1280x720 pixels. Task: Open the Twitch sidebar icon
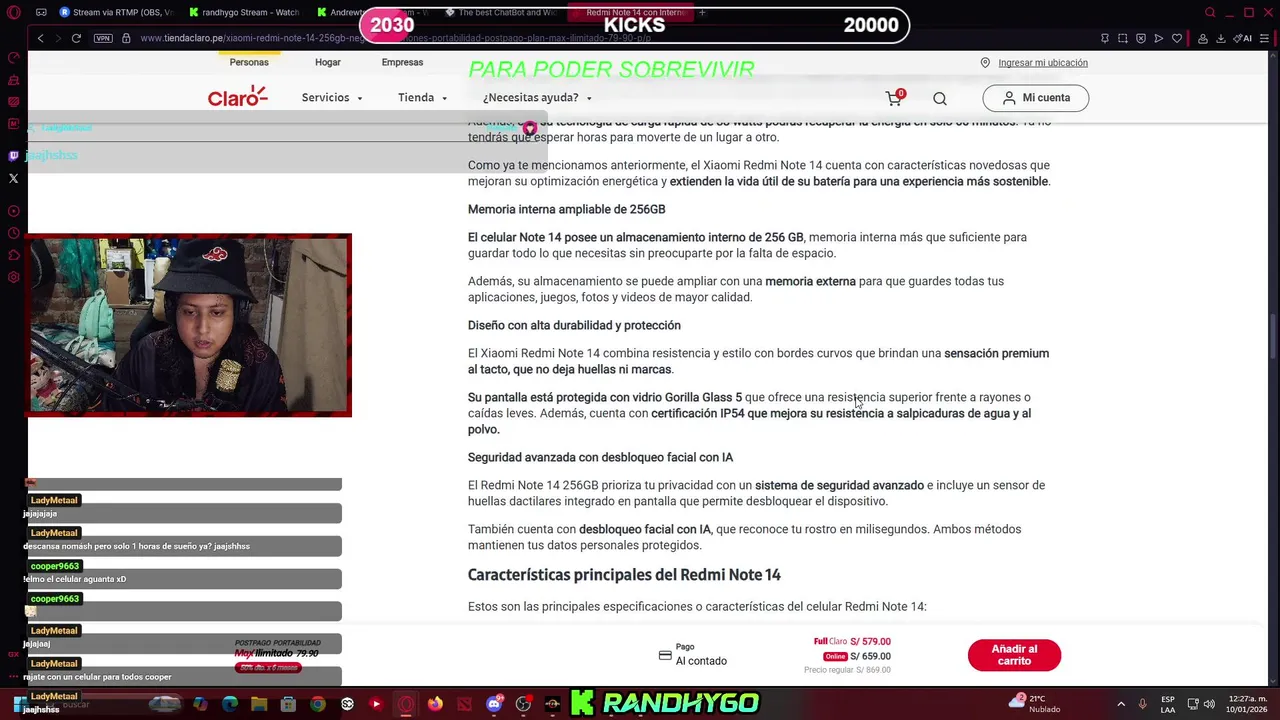click(x=13, y=156)
